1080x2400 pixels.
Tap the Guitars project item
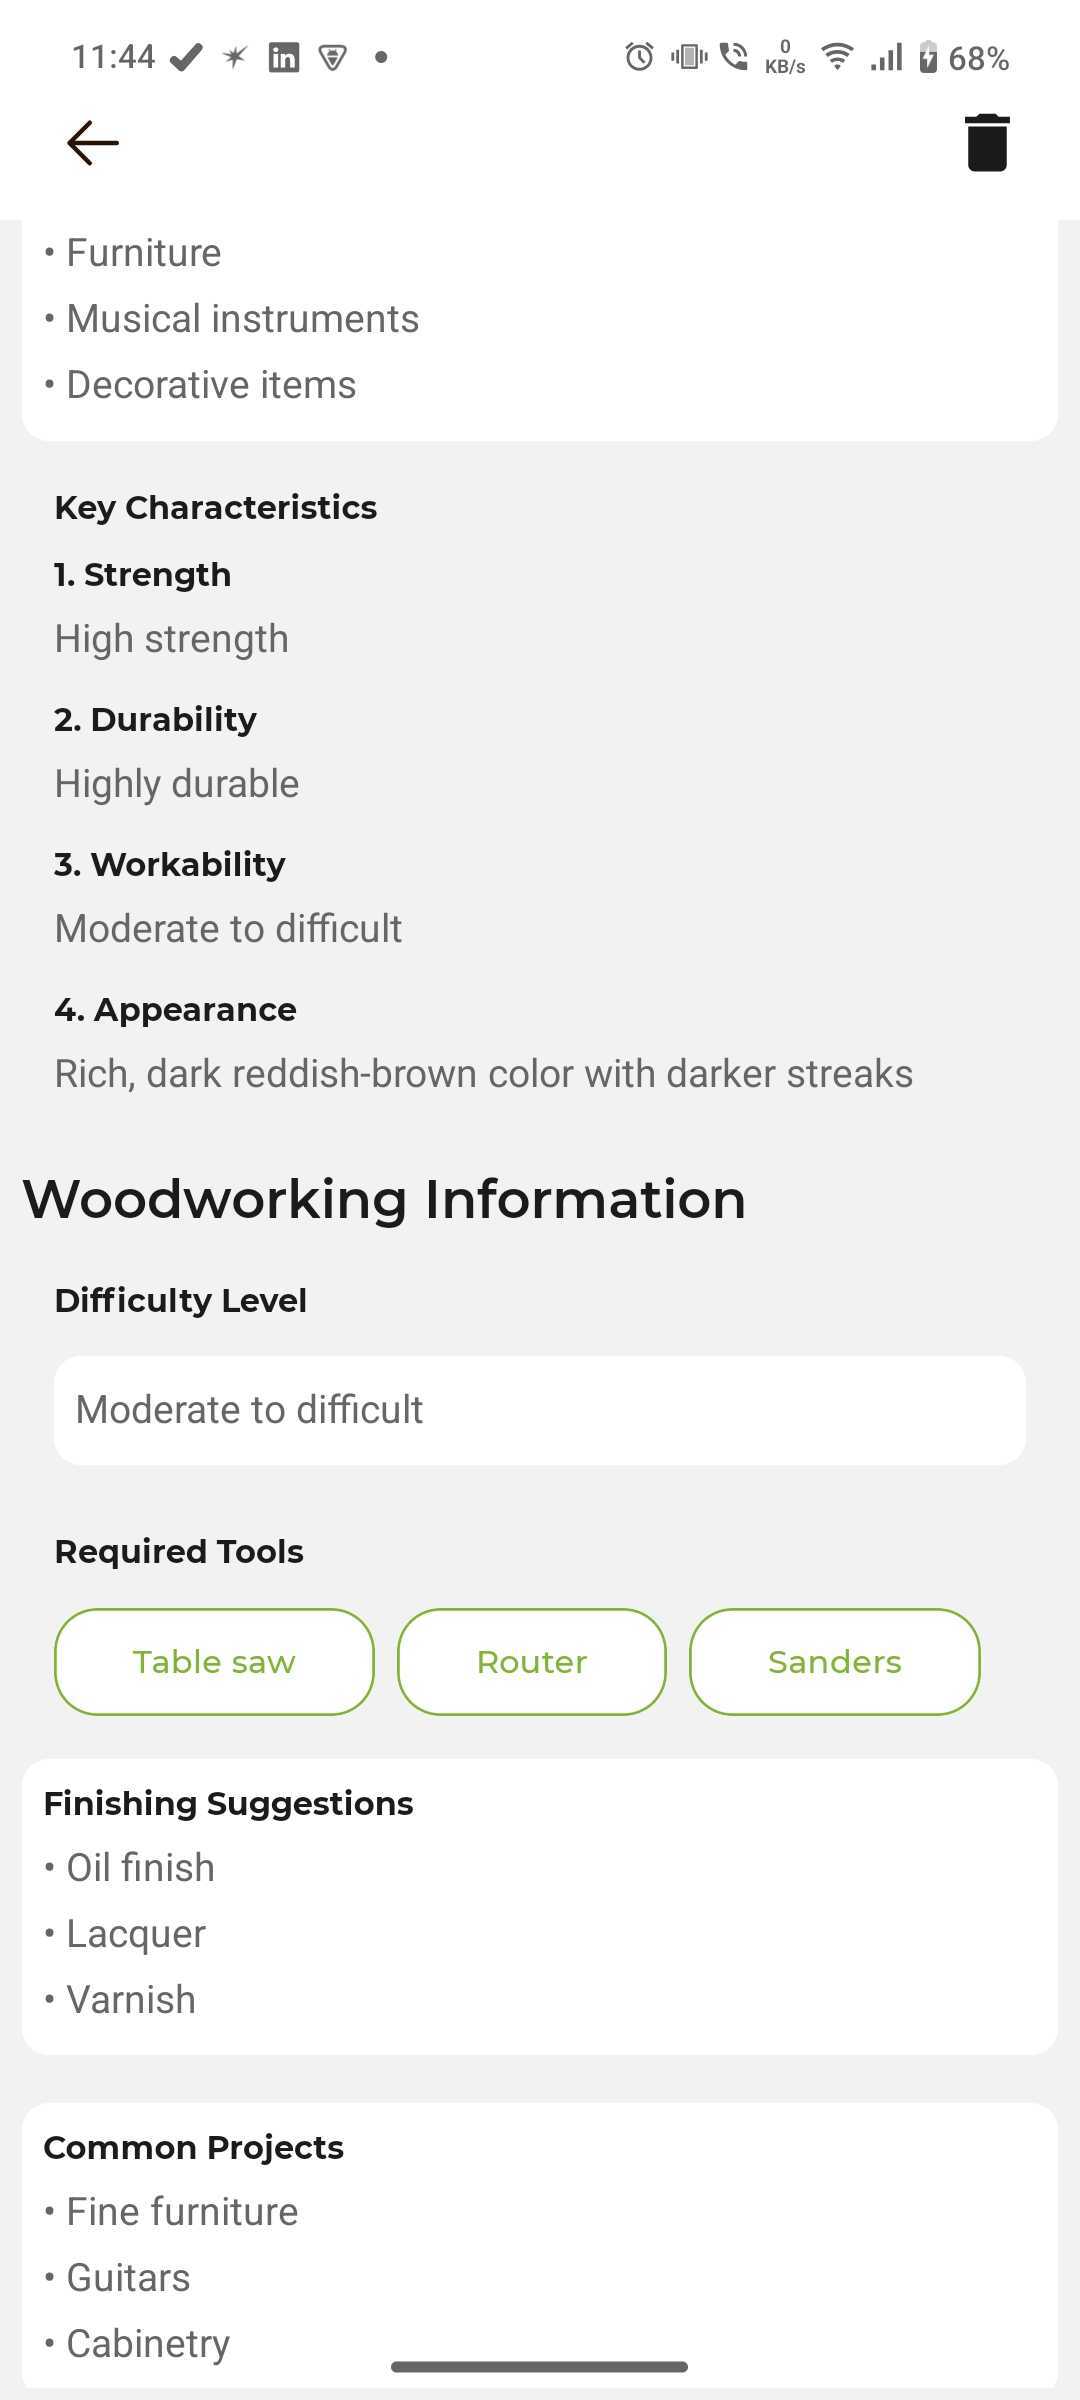(x=128, y=2278)
